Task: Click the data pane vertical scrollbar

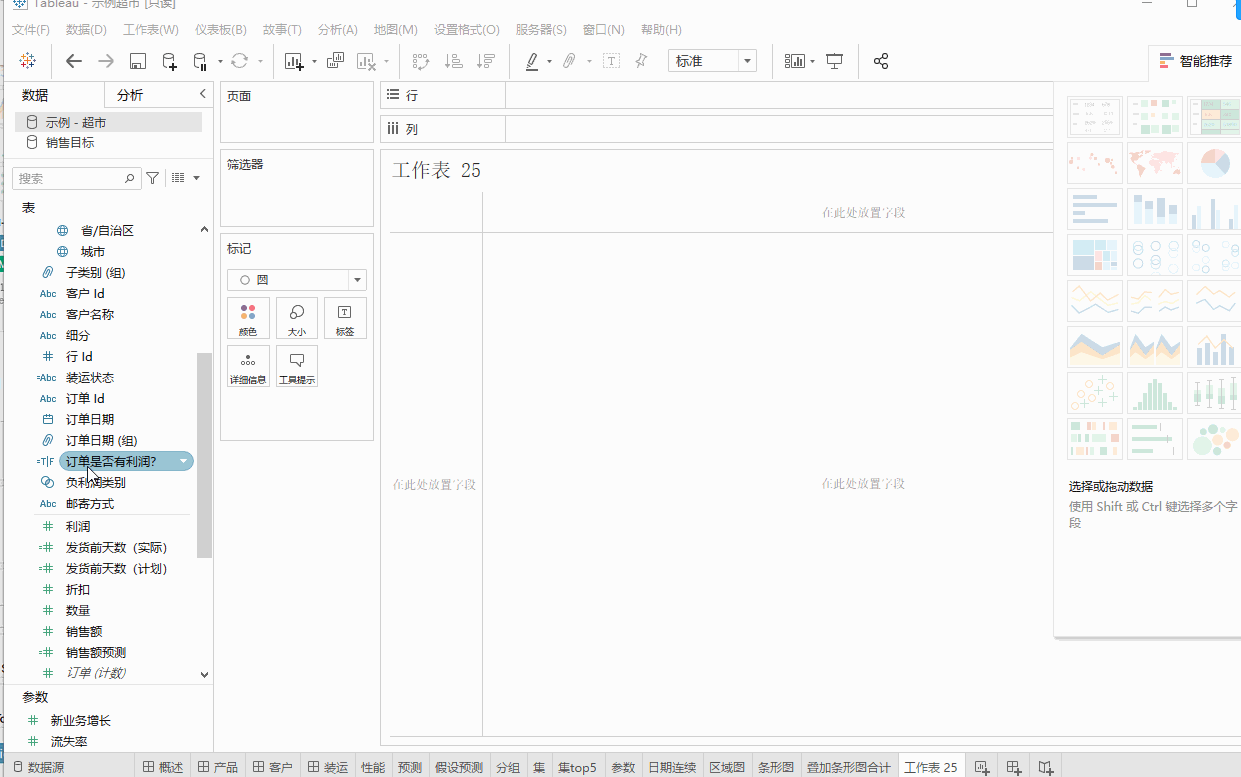Action: coord(205,455)
